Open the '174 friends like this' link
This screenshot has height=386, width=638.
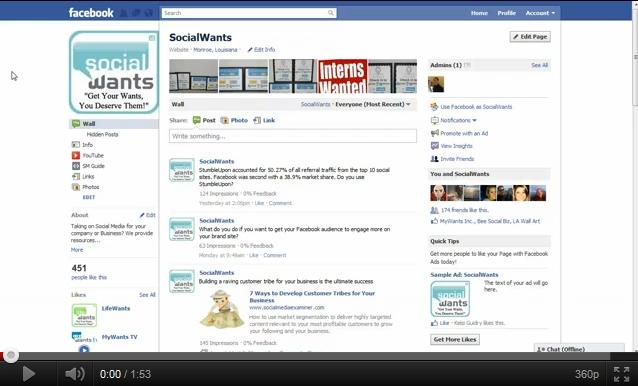point(465,210)
